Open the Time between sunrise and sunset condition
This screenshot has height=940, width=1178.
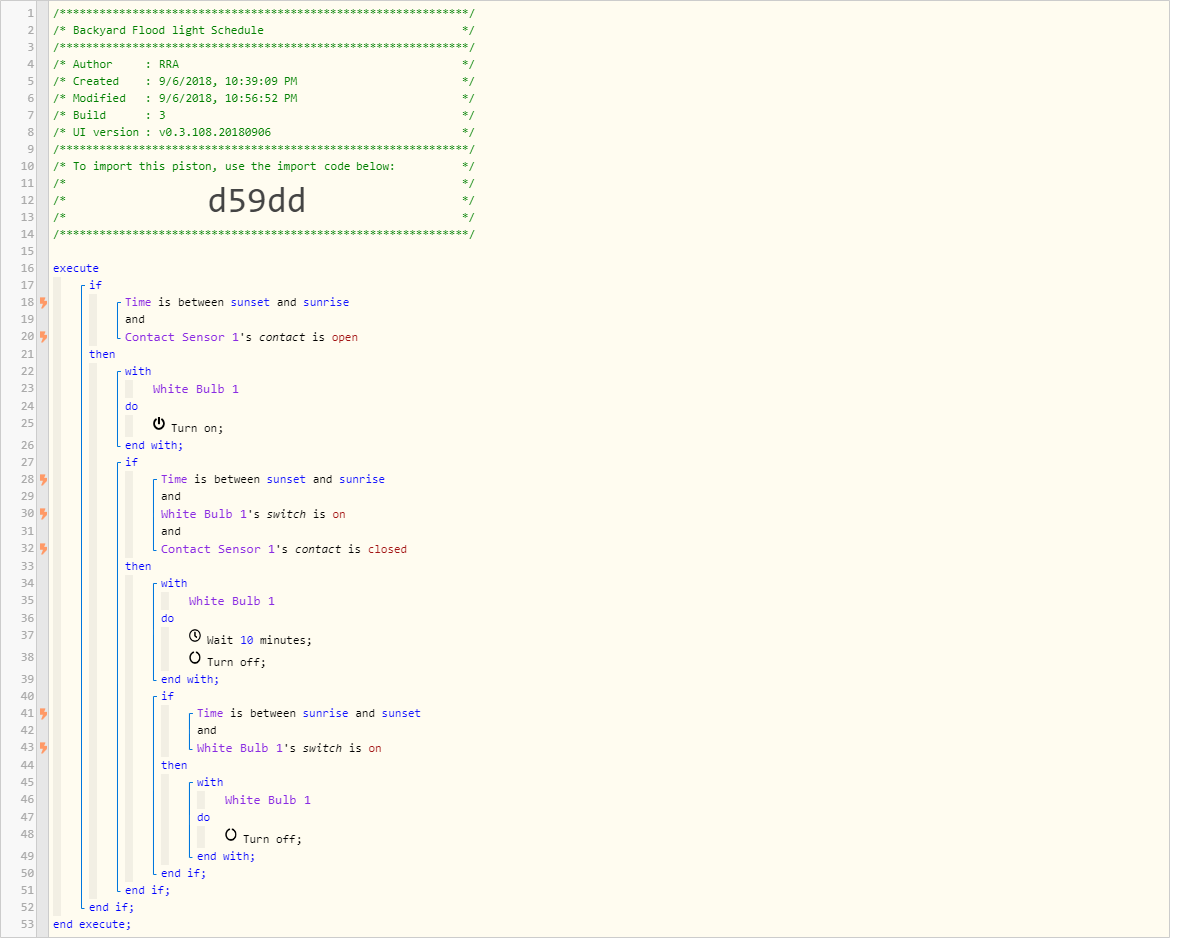point(310,715)
